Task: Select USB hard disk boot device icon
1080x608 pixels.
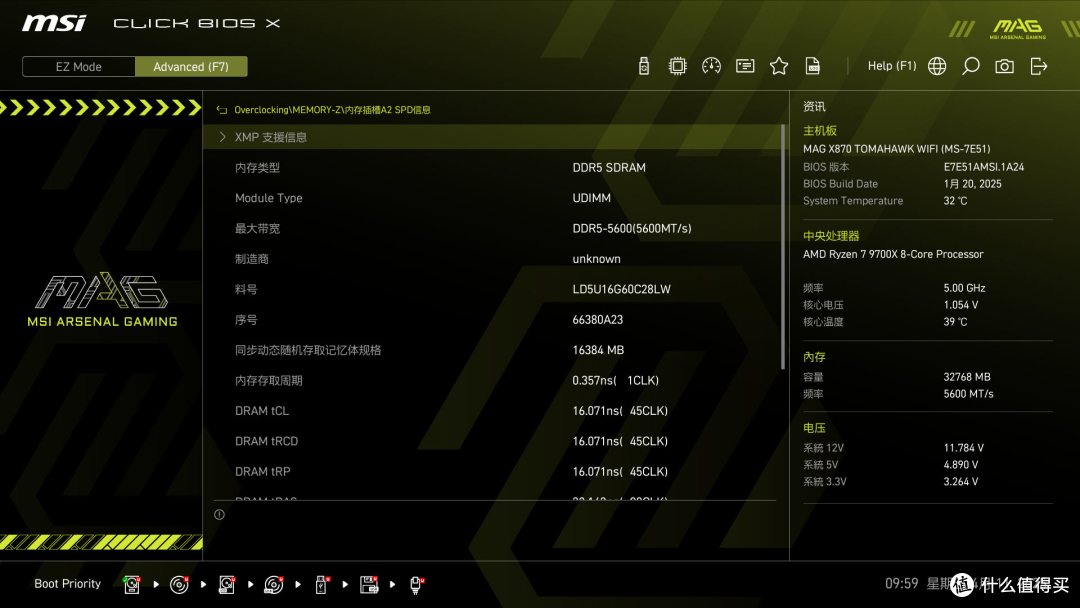Action: [227, 585]
